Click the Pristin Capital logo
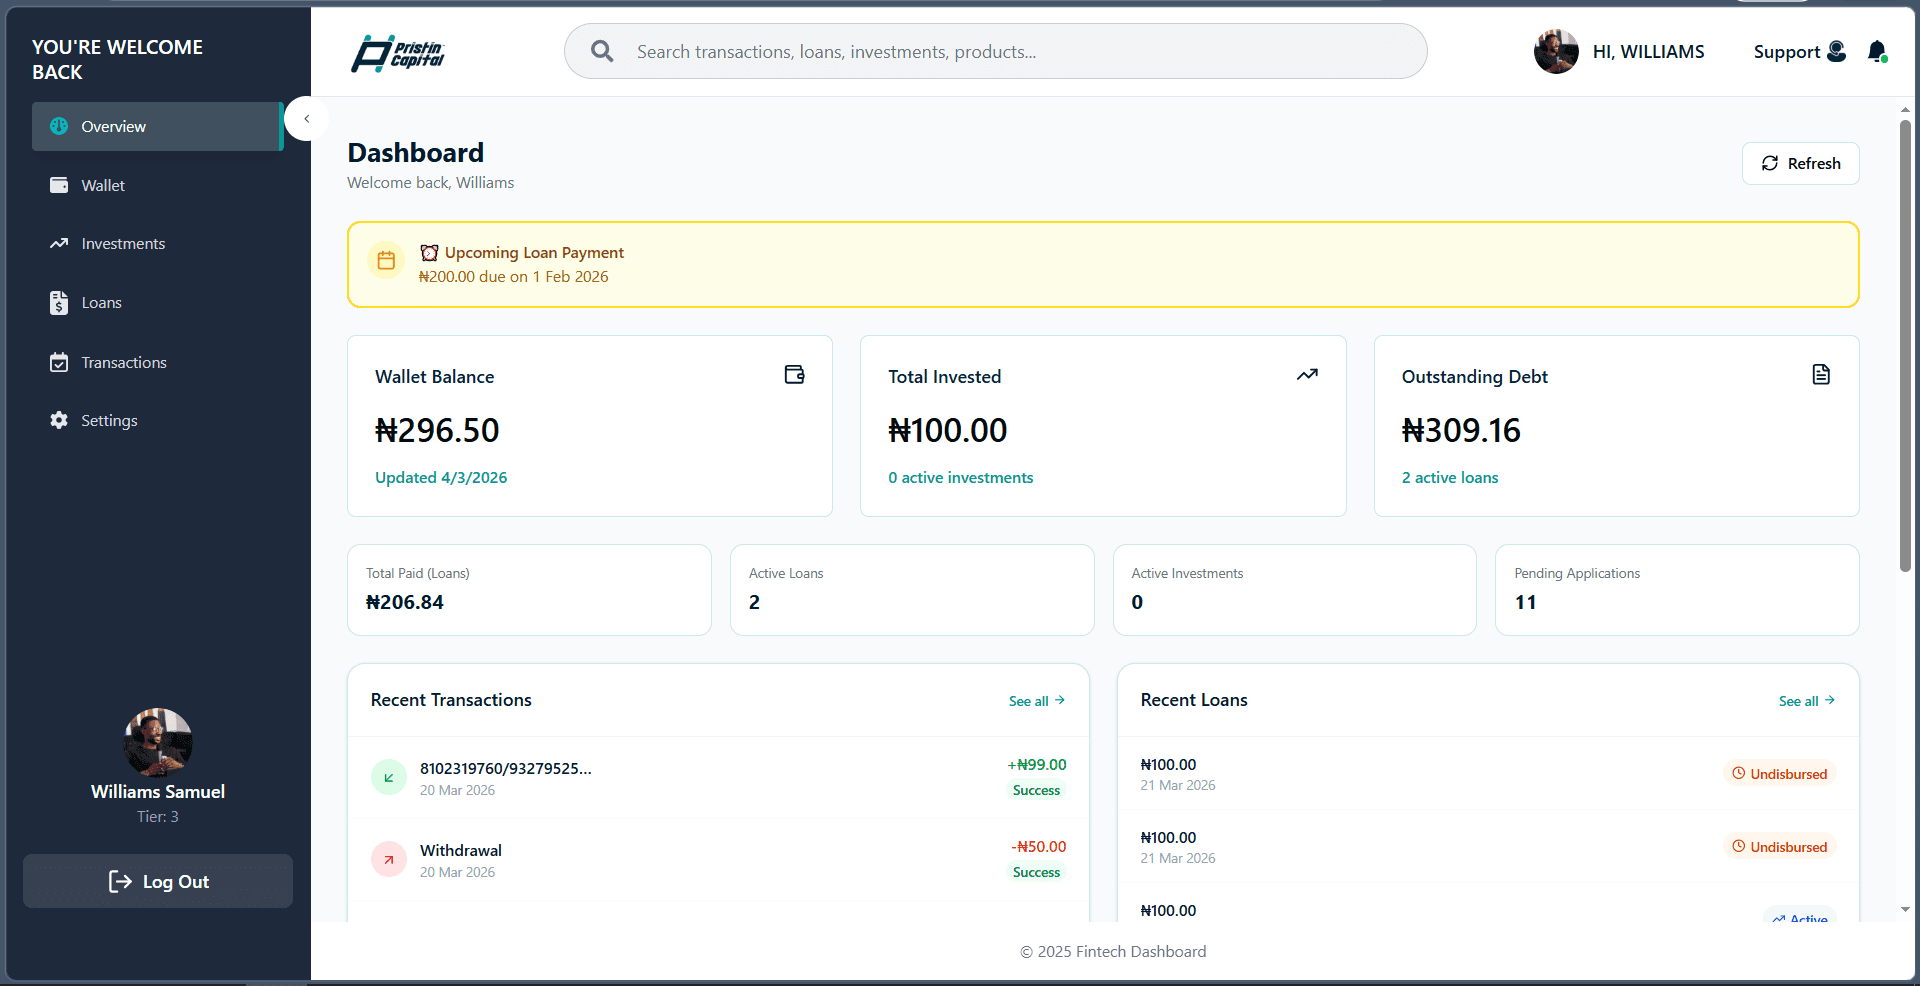The image size is (1920, 986). pos(398,53)
